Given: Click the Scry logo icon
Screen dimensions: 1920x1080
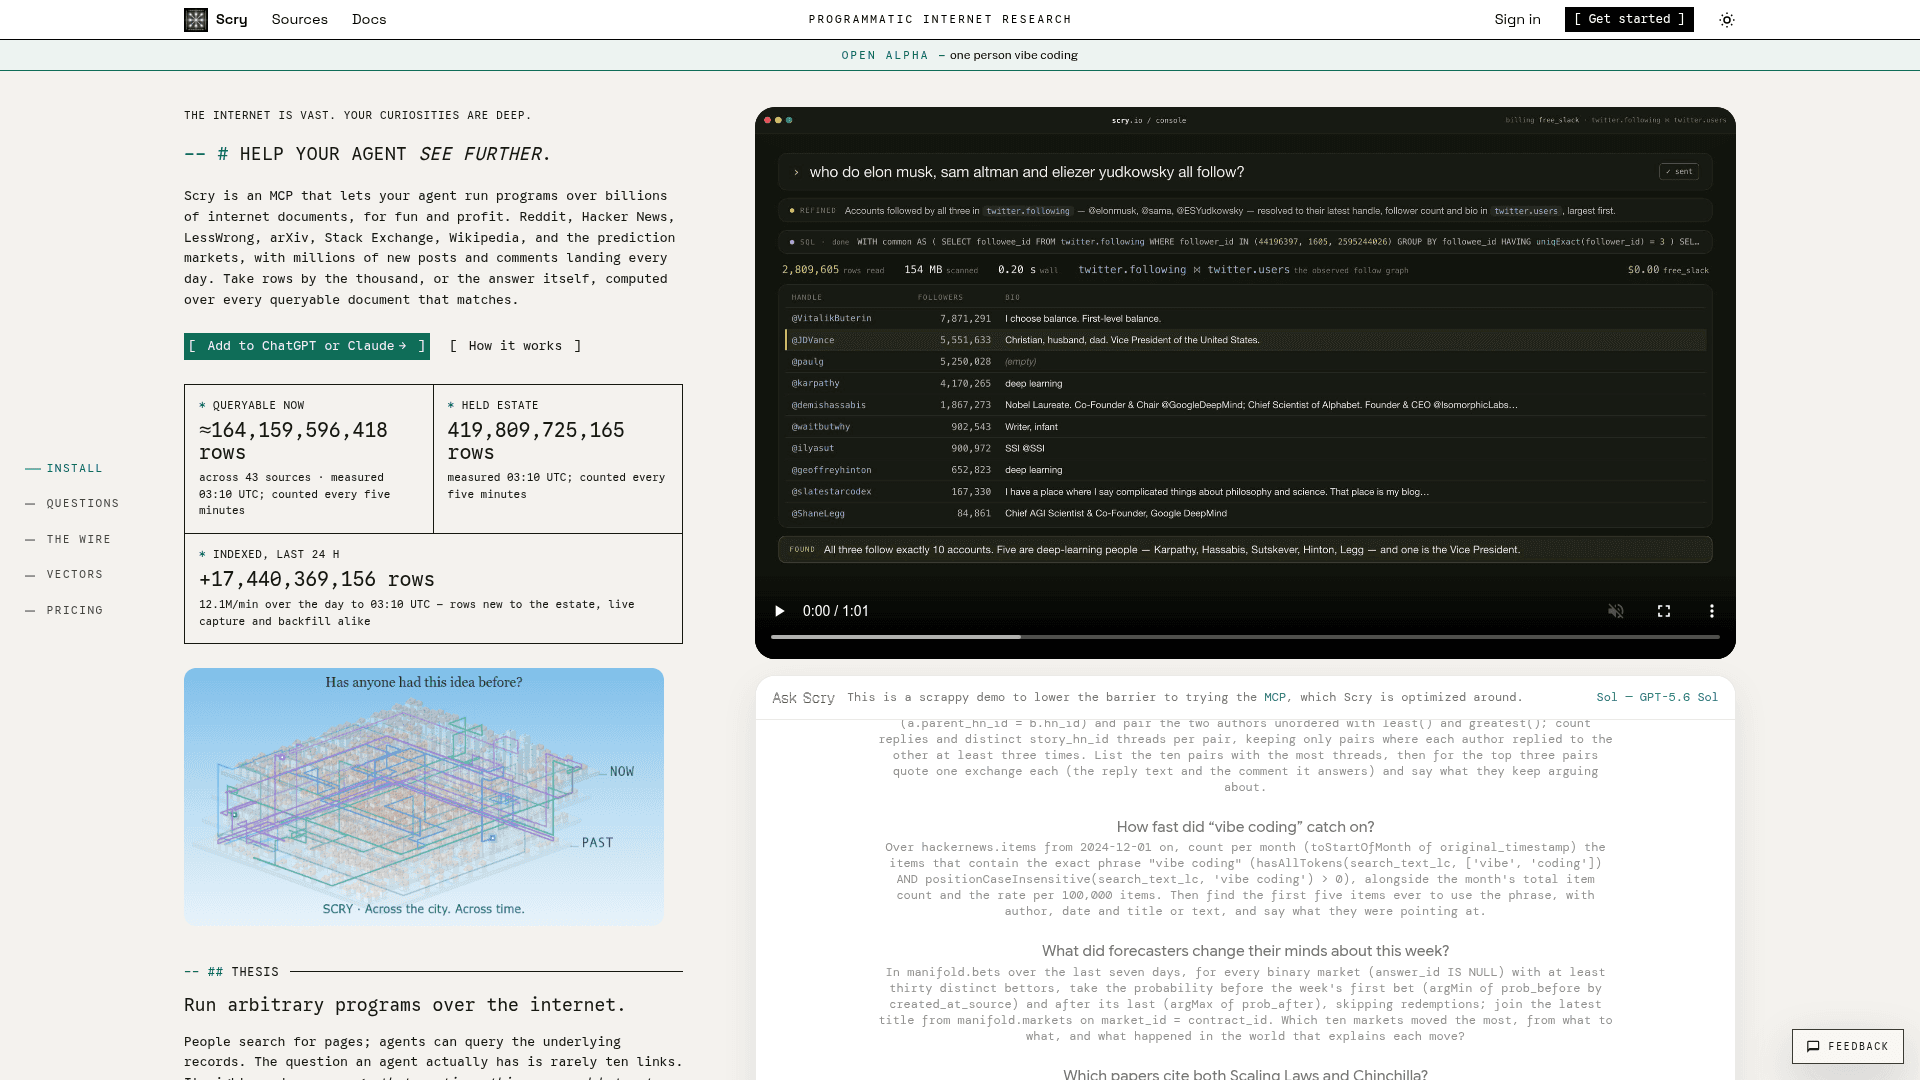Looking at the screenshot, I should click(196, 20).
